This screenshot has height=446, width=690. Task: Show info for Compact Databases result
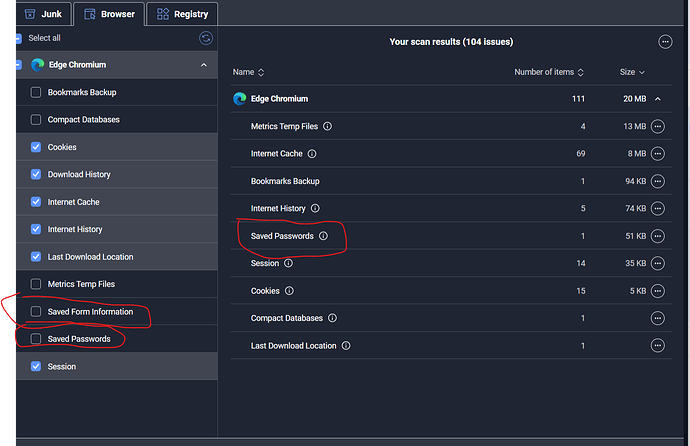tap(332, 318)
